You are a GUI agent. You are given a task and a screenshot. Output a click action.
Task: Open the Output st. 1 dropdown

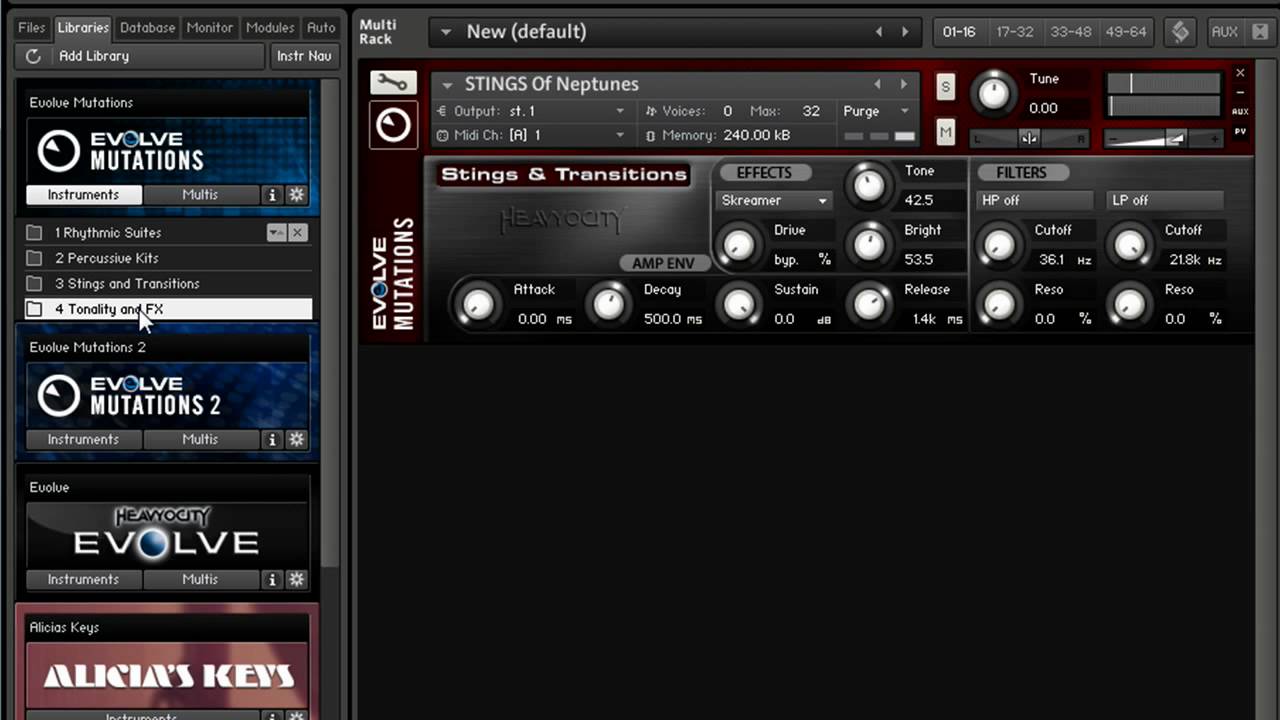(620, 111)
